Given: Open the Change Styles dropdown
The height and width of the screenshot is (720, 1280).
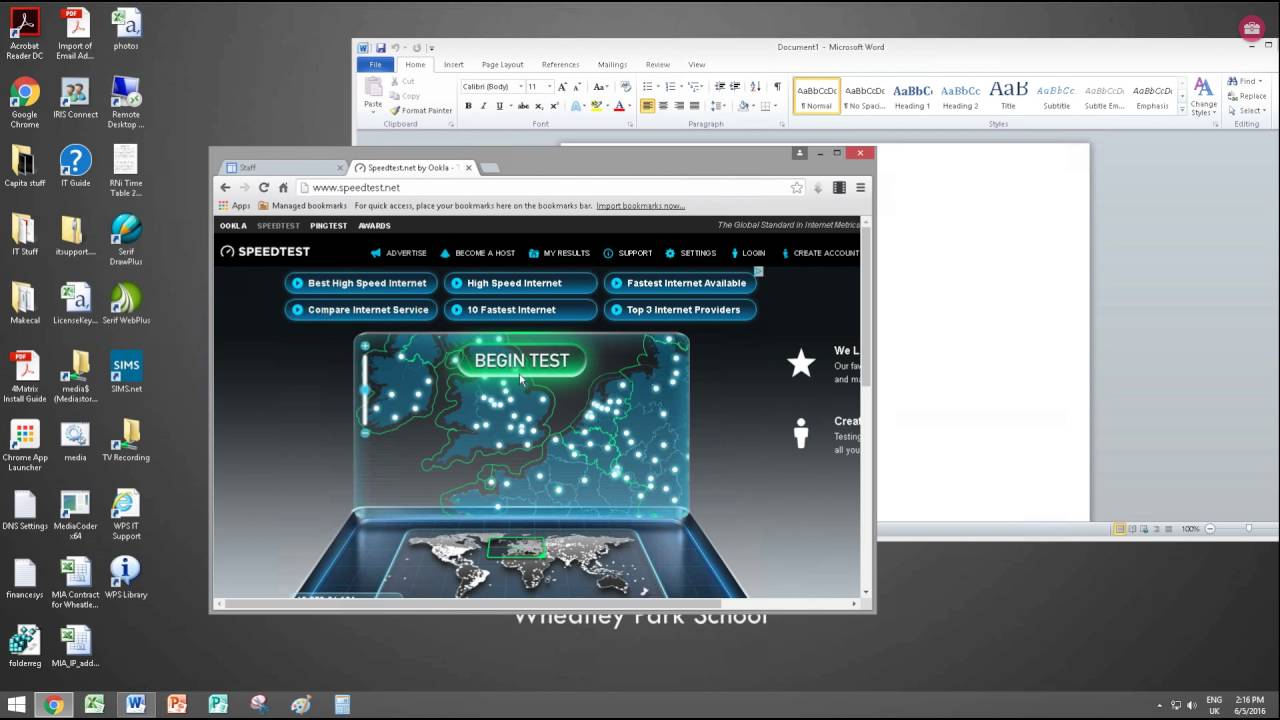Looking at the screenshot, I should pos(1204,96).
